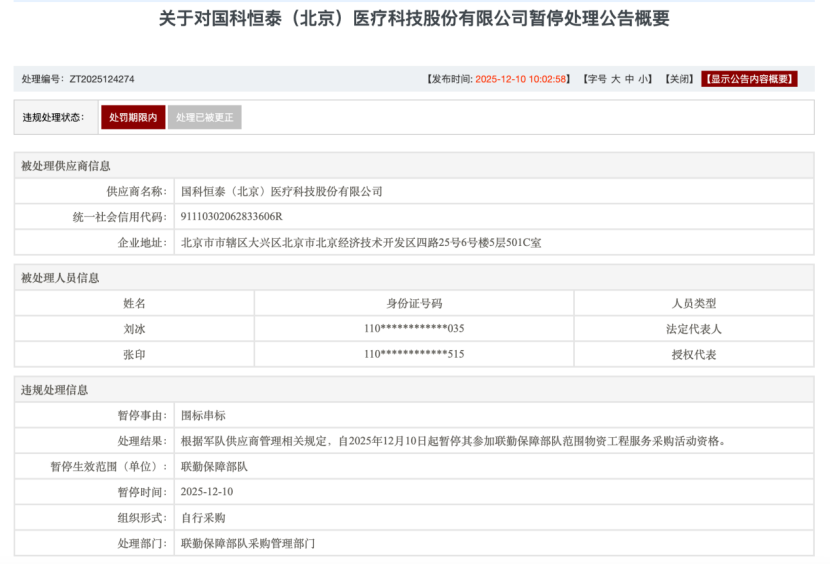This screenshot has width=830, height=564.
Task: Select the 处罚期限内 status tab
Action: [133, 118]
